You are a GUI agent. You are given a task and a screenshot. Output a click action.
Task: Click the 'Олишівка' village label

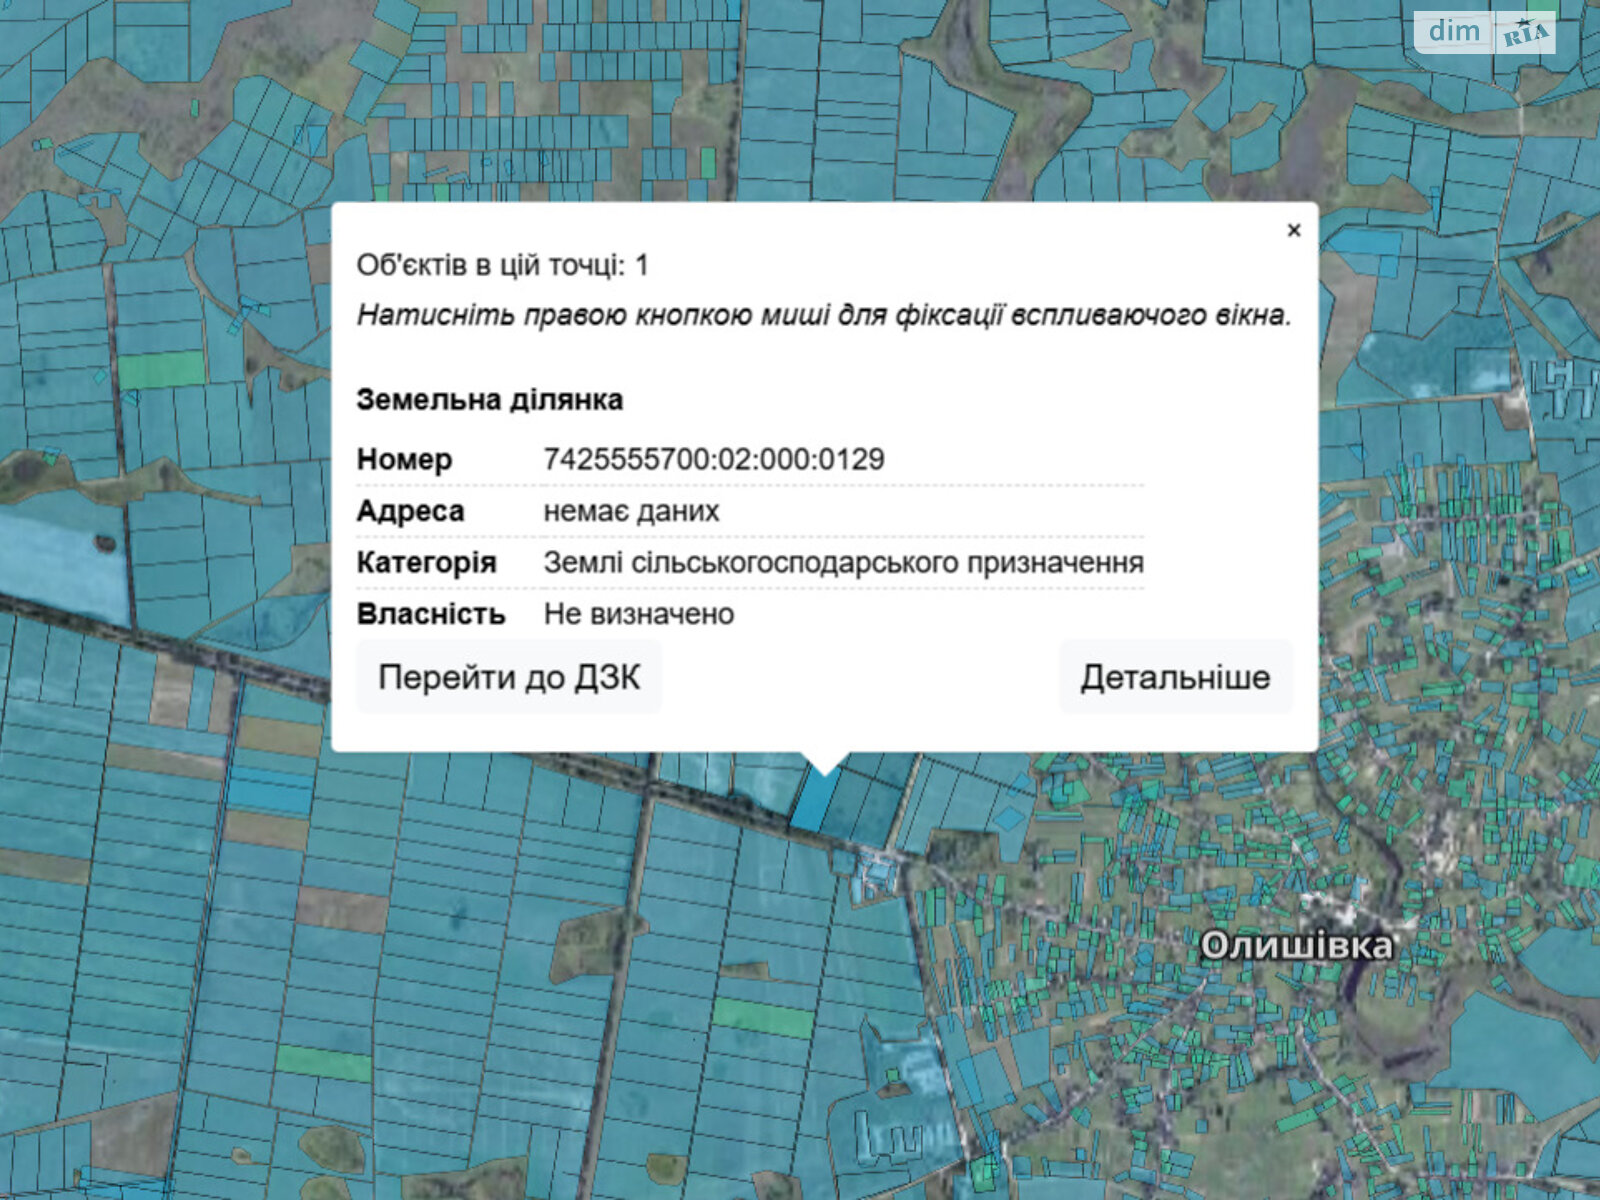(x=1296, y=945)
